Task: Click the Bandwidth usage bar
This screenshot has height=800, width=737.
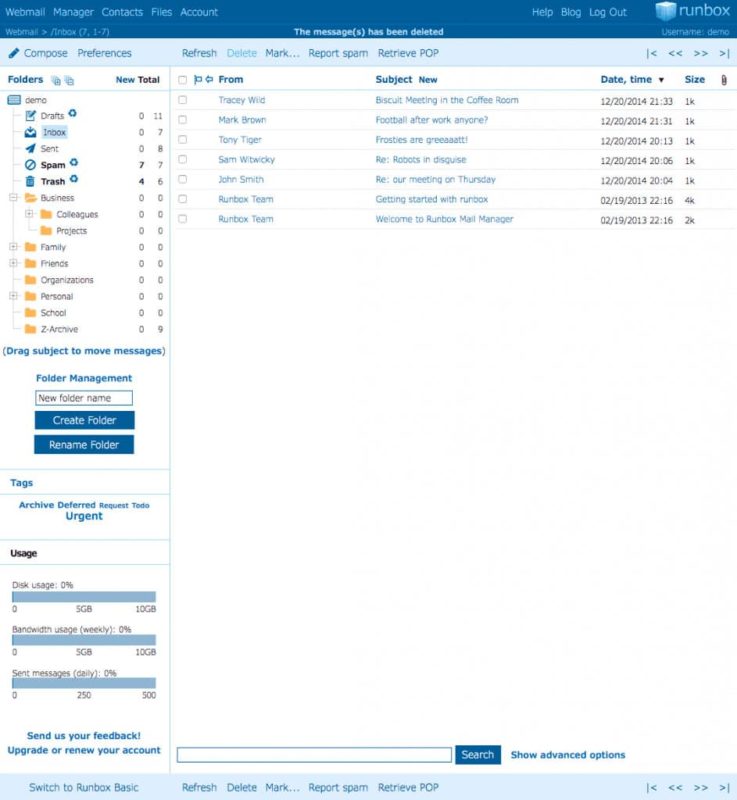Action: pos(84,640)
